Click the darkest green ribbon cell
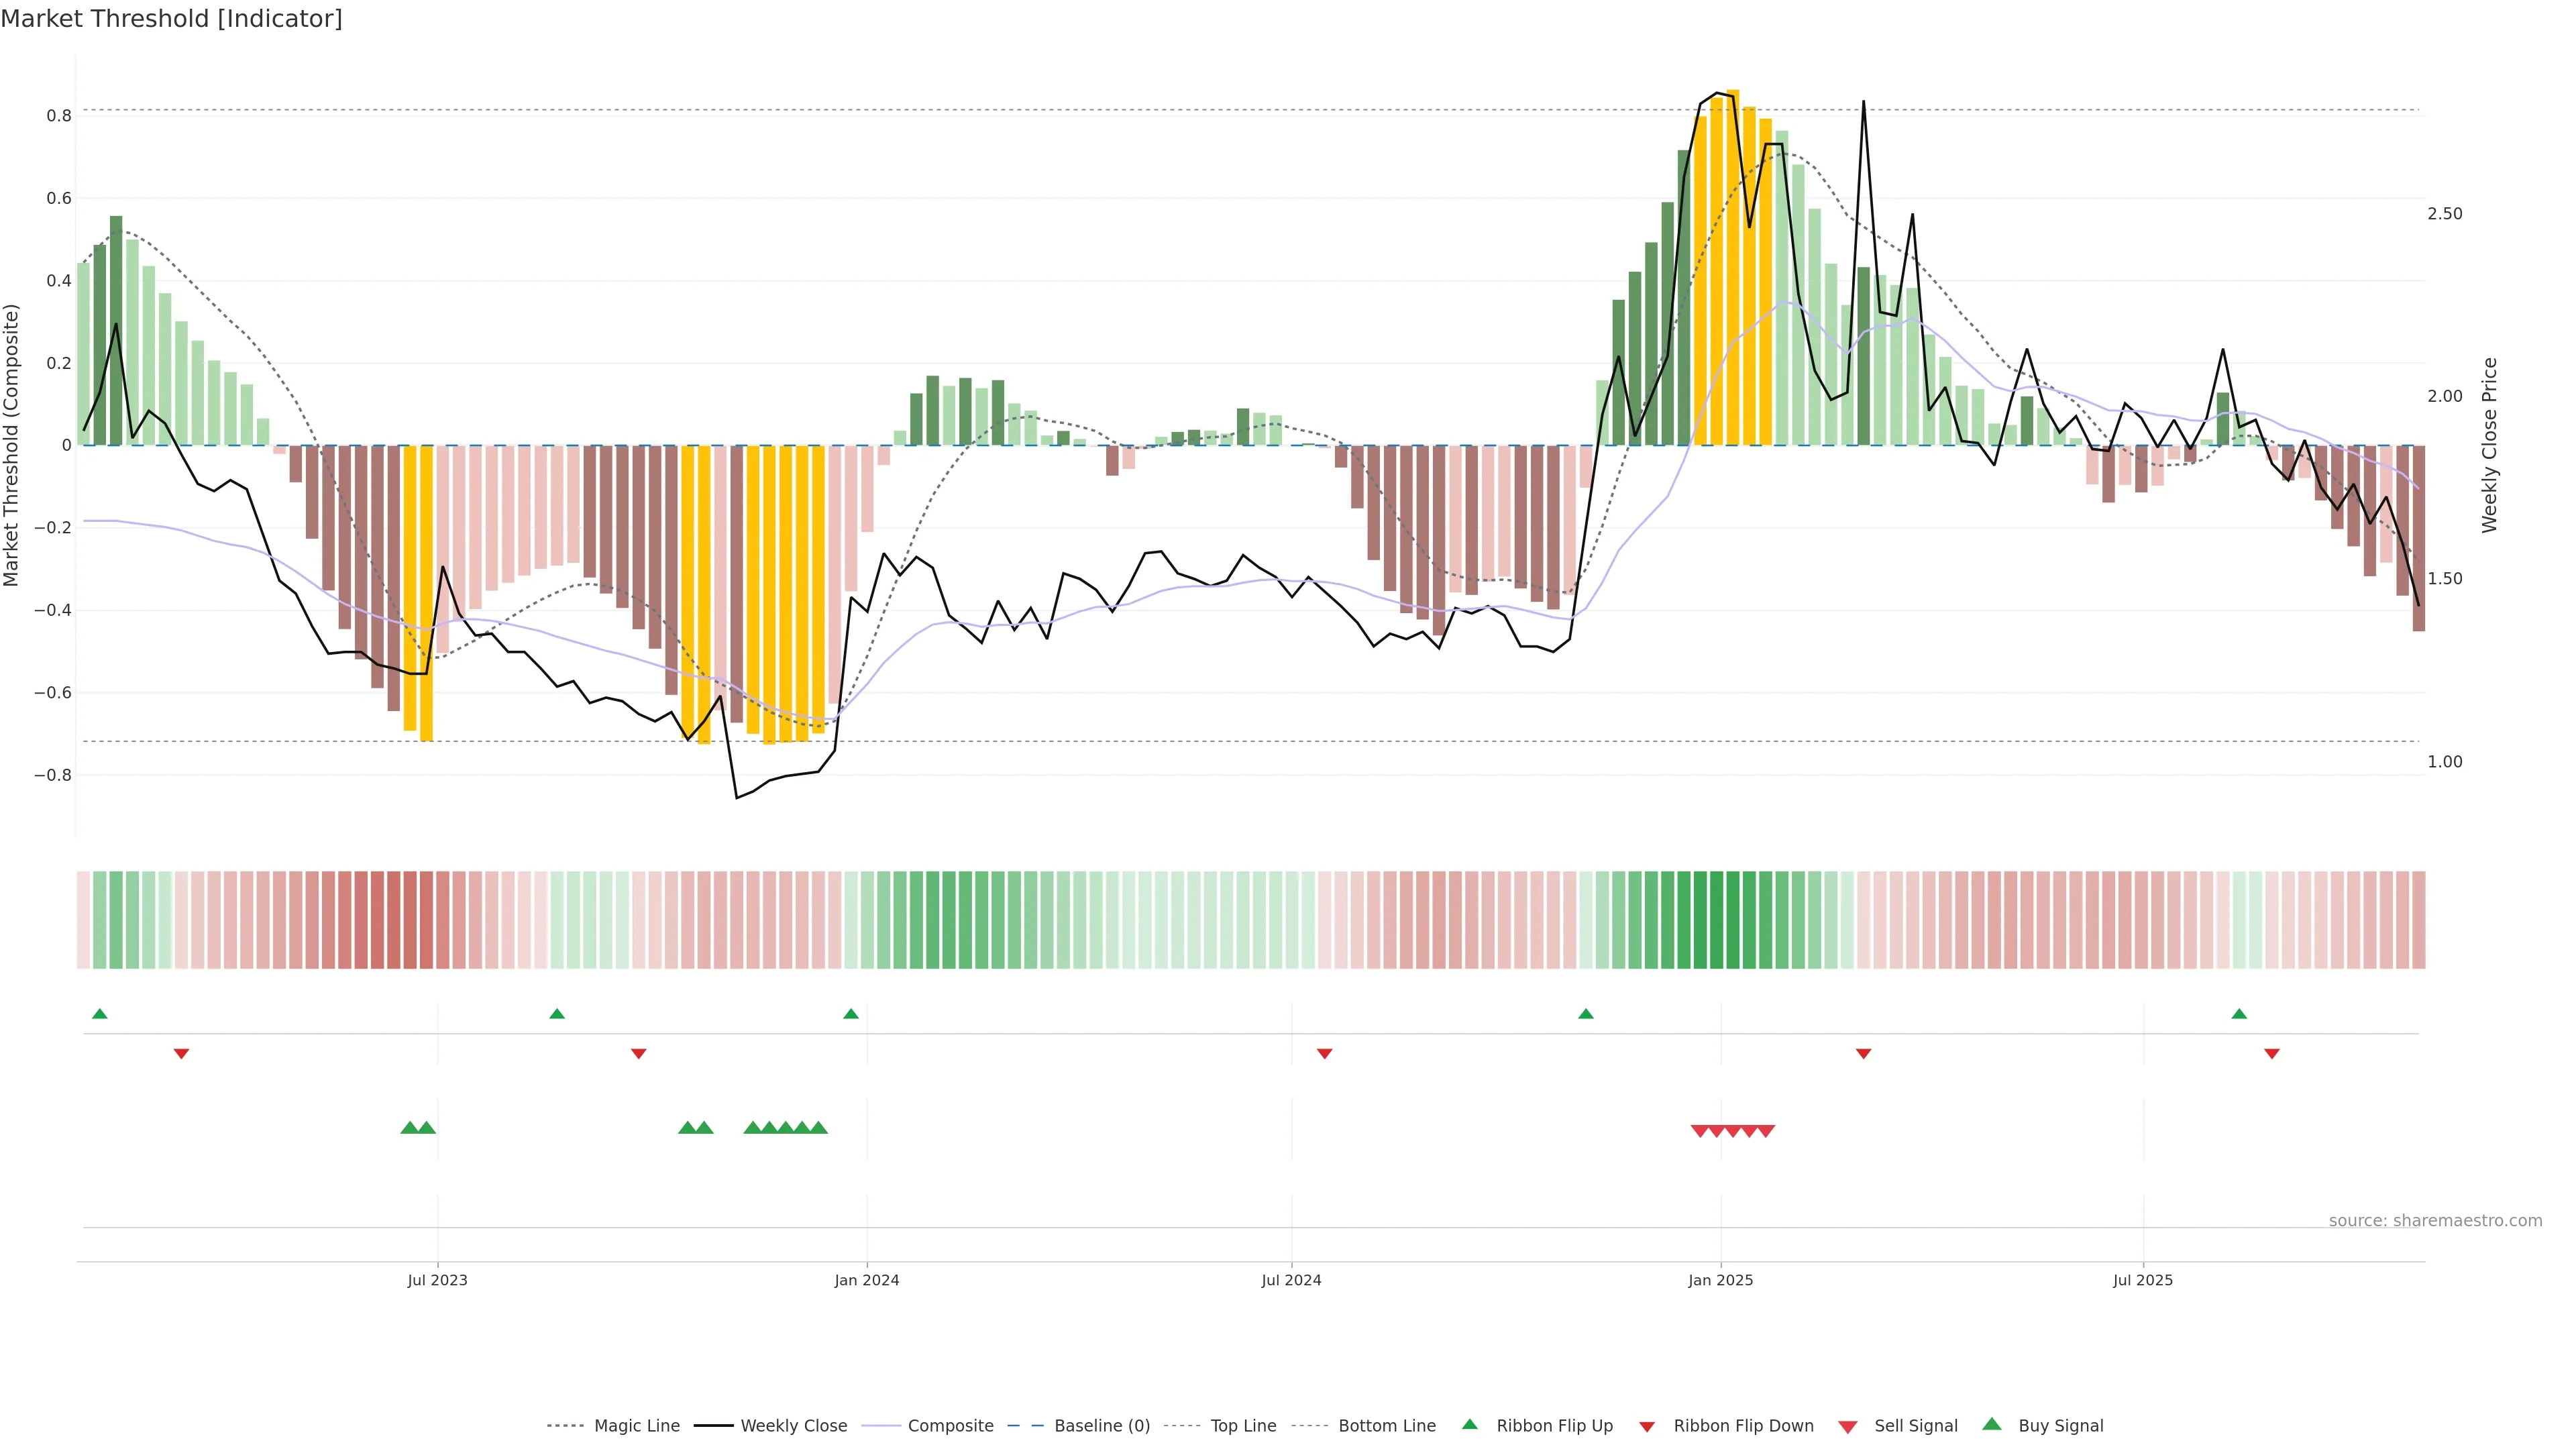2576x1449 pixels. pyautogui.click(x=1716, y=920)
